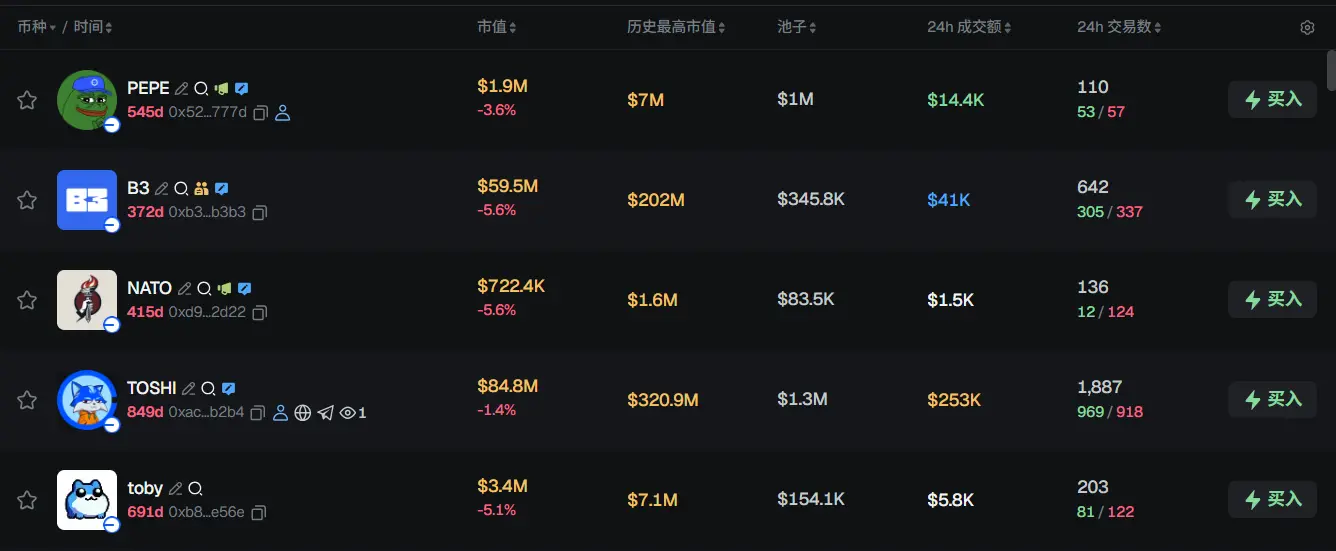The image size is (1336, 551).
Task: Click the vertical scrollbar thumb
Action: pos(1330,70)
